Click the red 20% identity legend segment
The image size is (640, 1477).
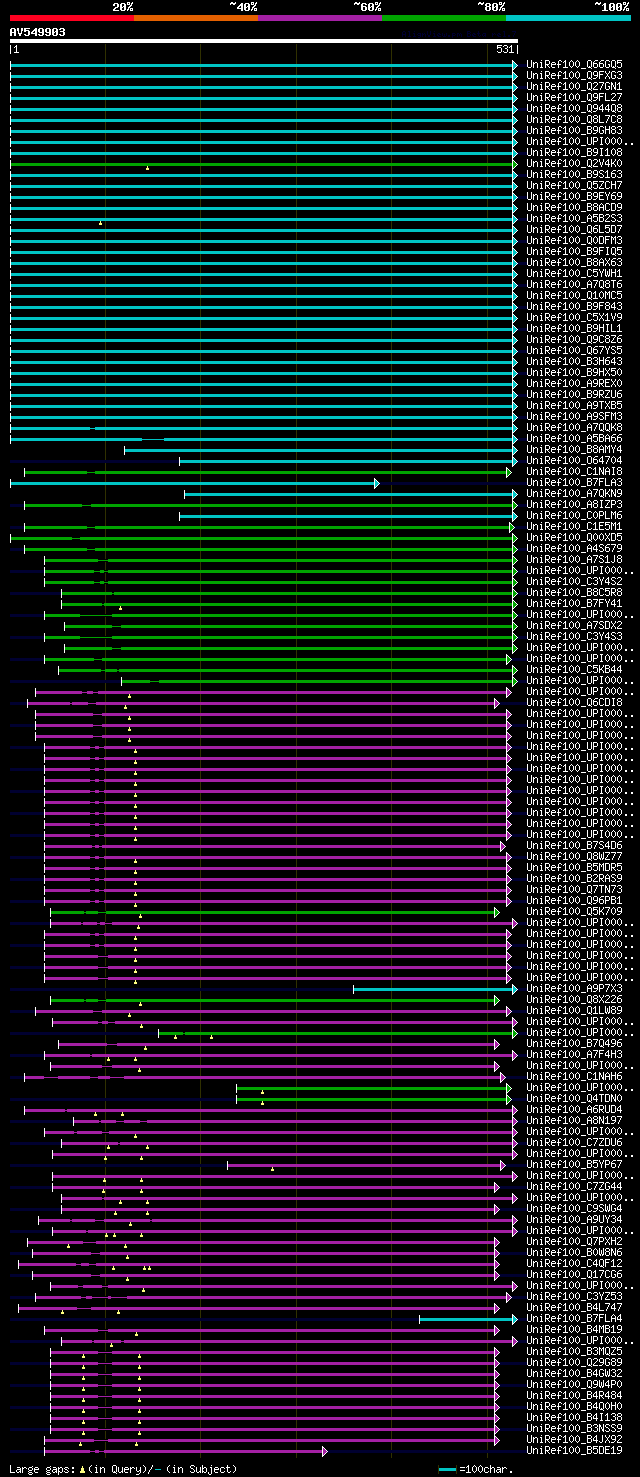(71, 17)
